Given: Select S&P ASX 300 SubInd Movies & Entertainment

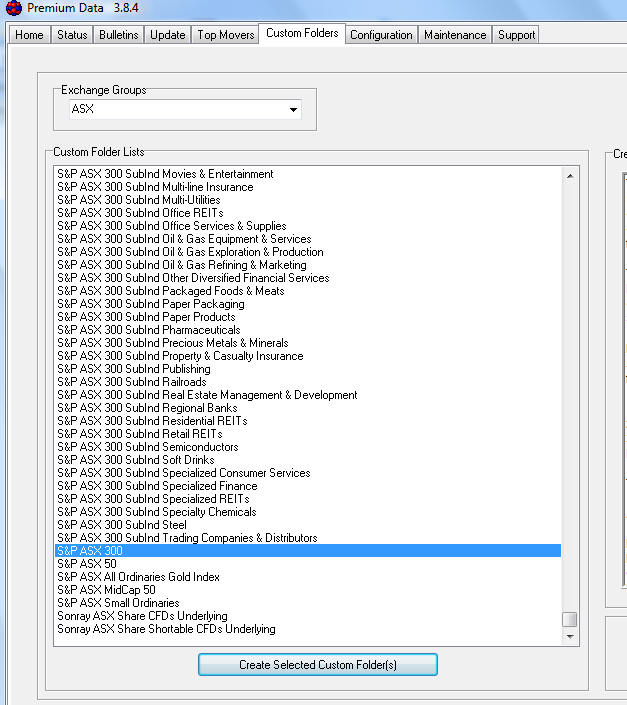Looking at the screenshot, I should [308, 174].
